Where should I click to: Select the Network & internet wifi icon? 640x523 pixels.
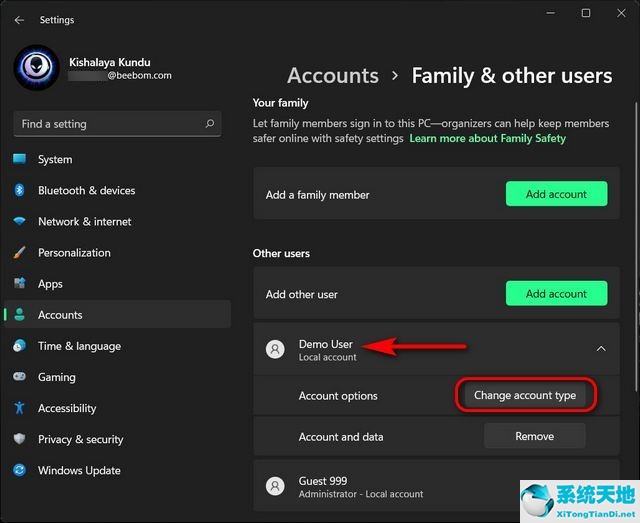(19, 221)
